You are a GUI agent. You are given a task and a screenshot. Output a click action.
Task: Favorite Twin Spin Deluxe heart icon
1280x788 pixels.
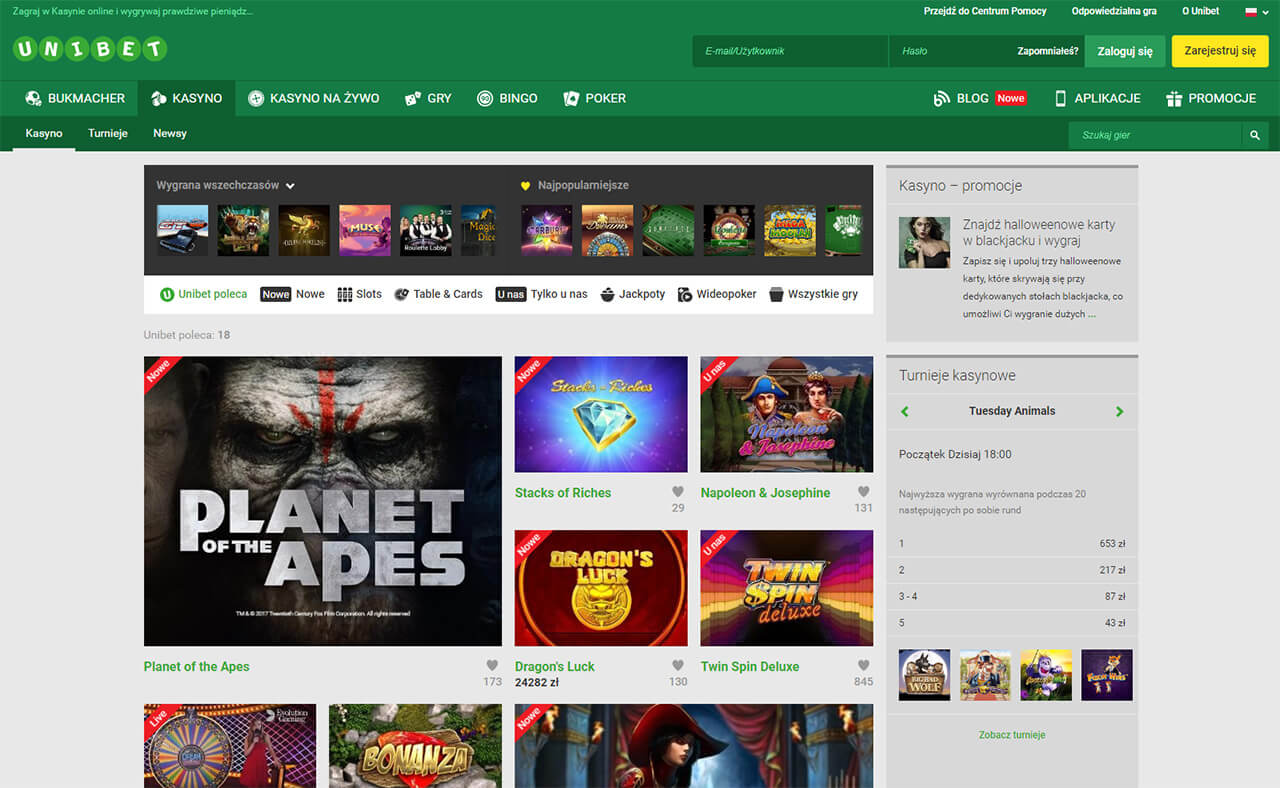point(864,666)
